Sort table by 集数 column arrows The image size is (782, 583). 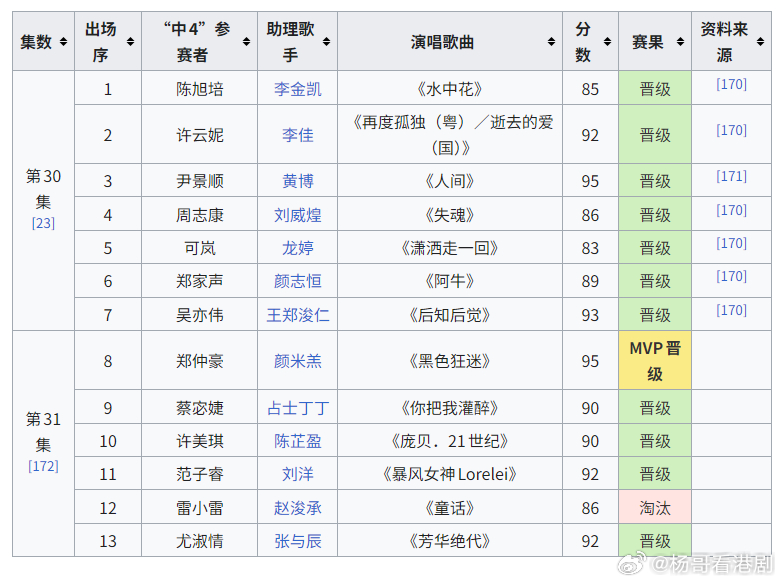point(63,42)
